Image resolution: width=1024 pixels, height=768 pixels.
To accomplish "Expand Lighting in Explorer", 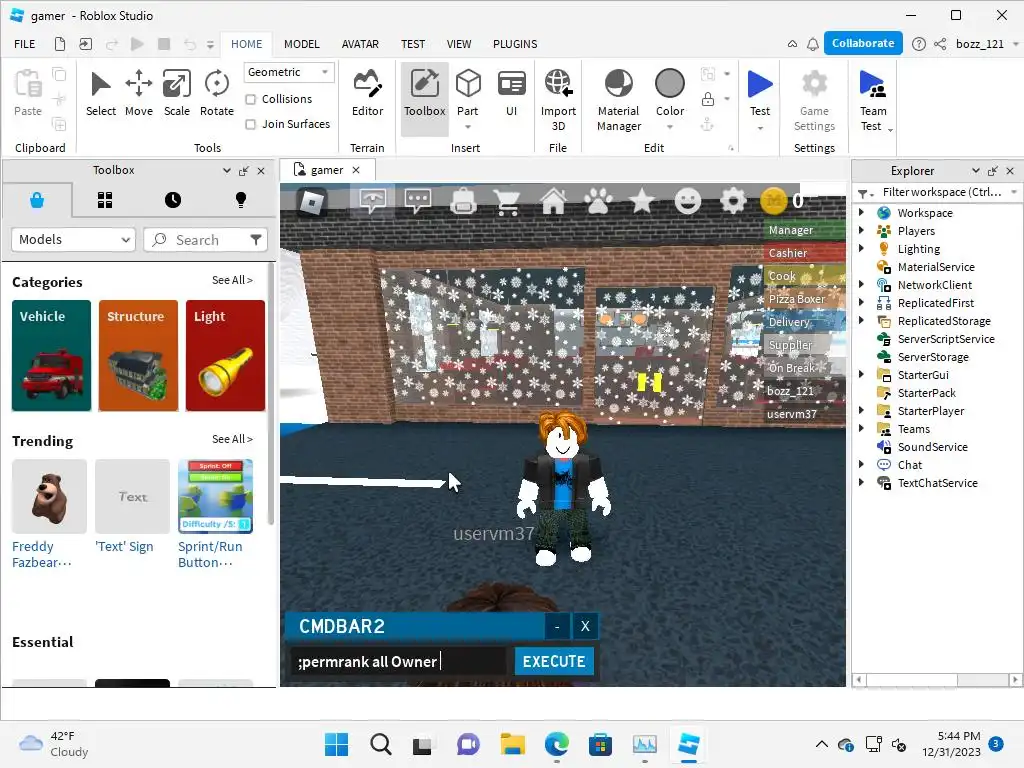I will (861, 248).
